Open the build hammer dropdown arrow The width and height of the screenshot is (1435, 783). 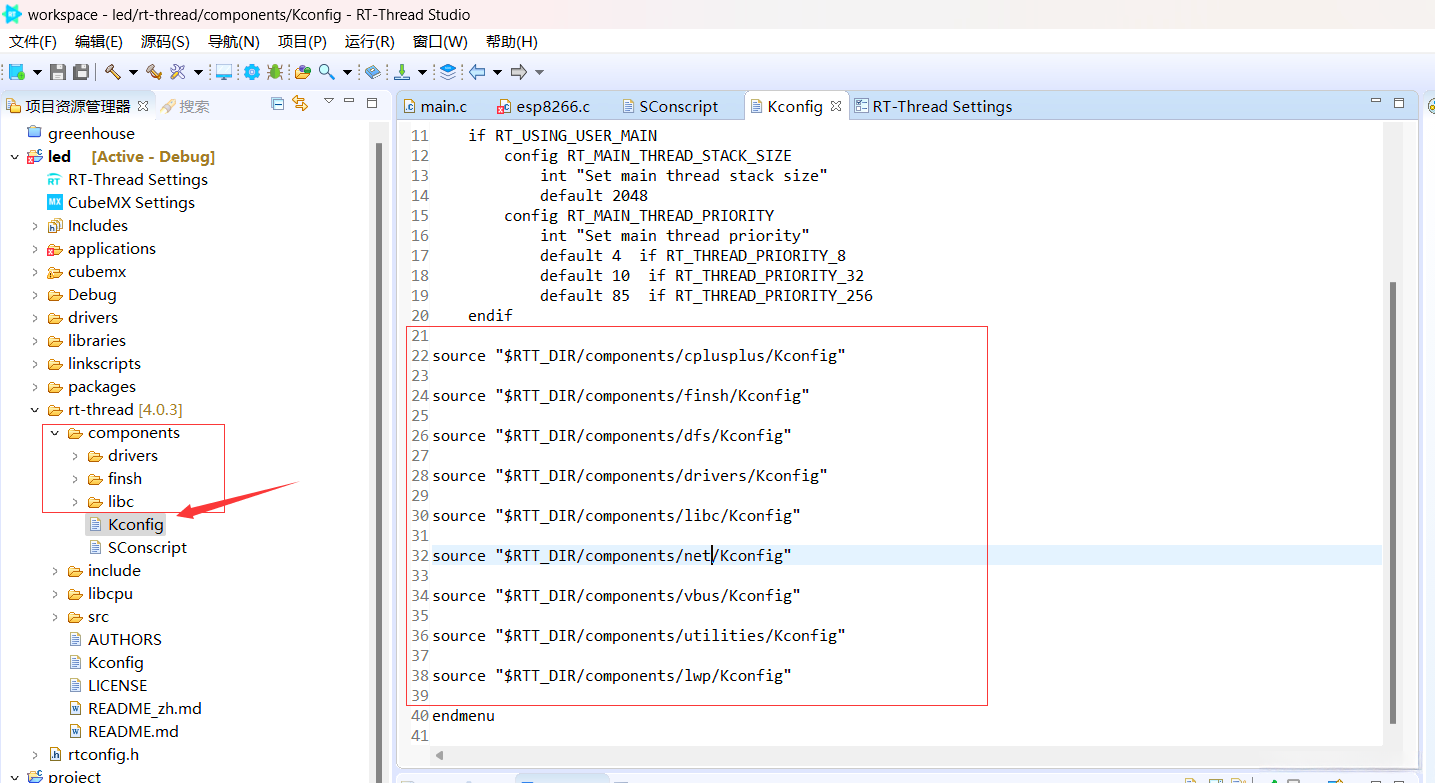pos(133,72)
